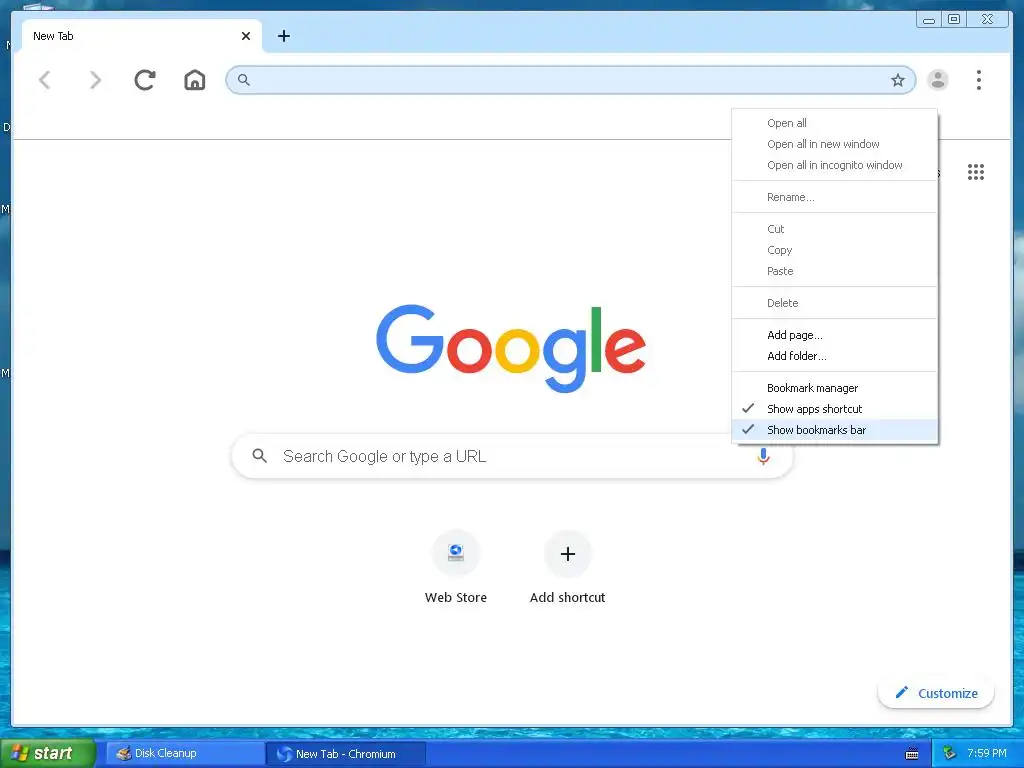This screenshot has width=1024, height=768.
Task: Choose Add page... menu entry
Action: (x=835, y=335)
